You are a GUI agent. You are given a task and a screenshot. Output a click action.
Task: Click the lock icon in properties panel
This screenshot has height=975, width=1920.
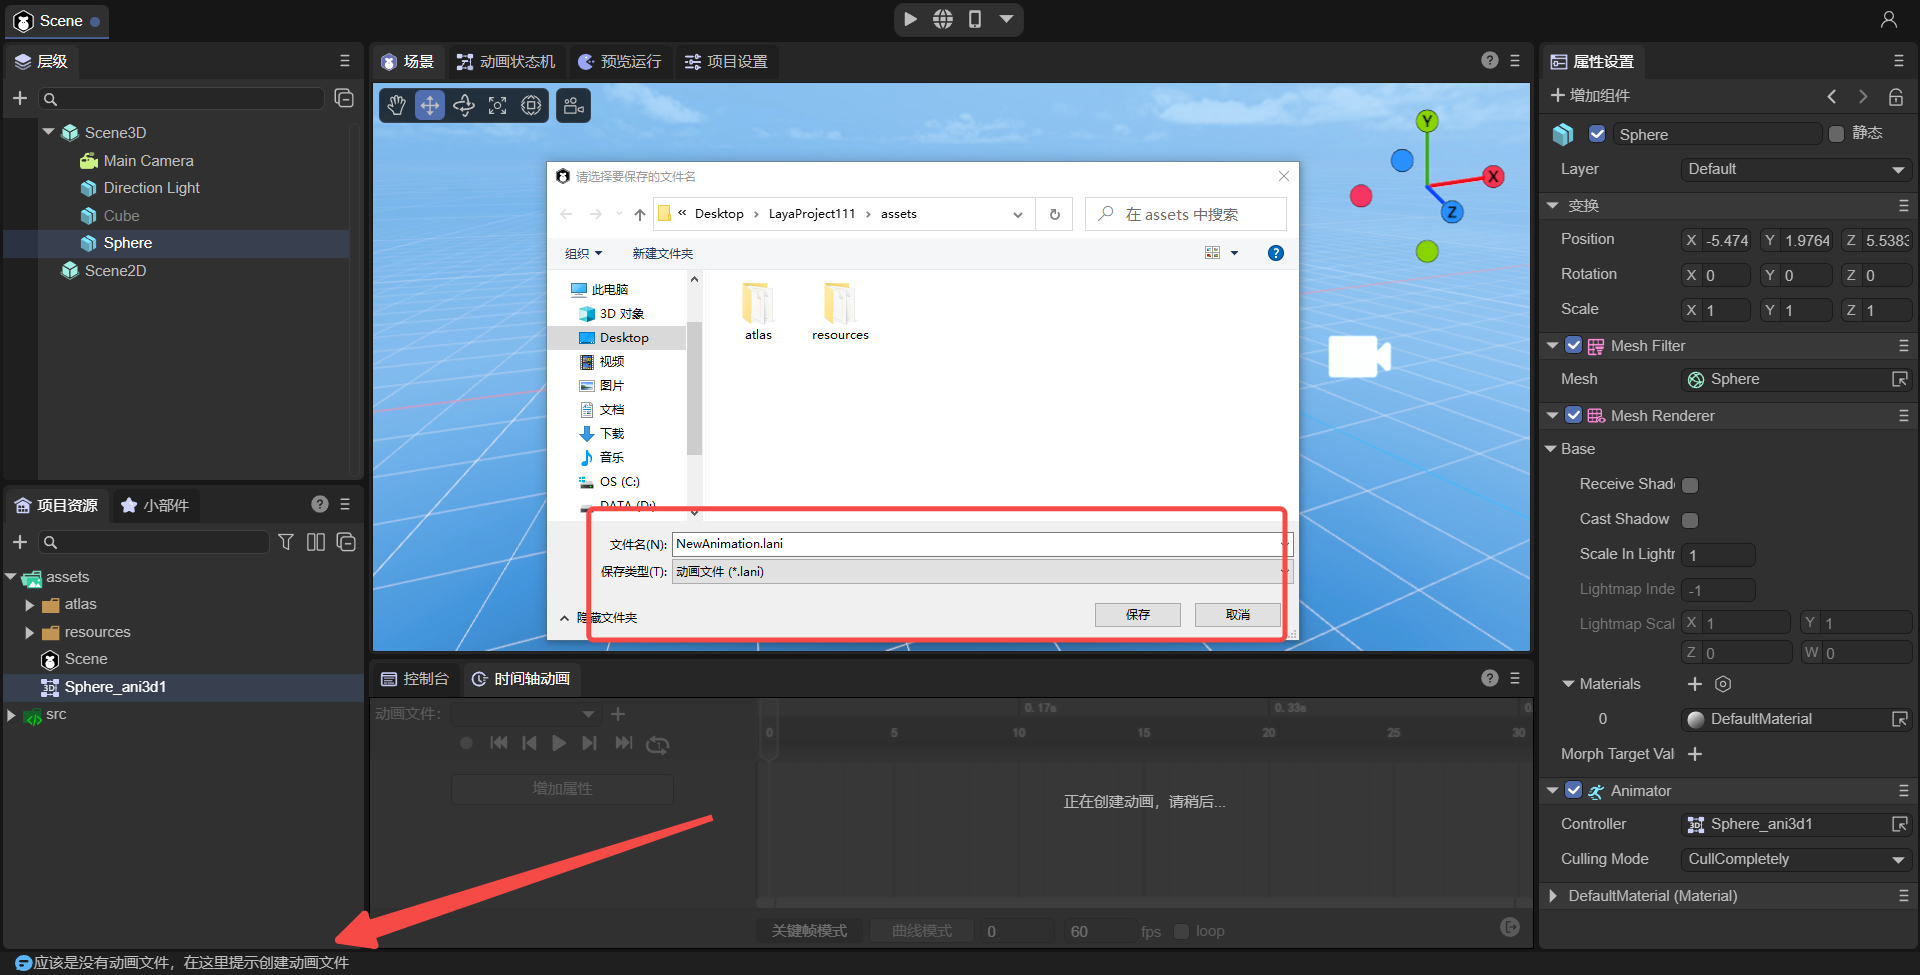pyautogui.click(x=1895, y=96)
